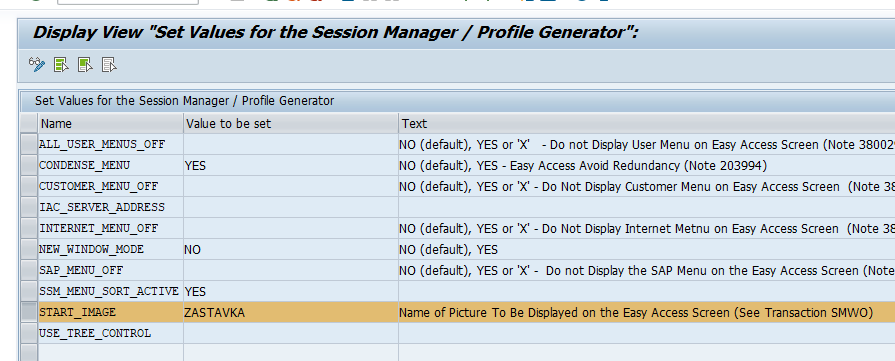Toggle Display/Change mode pencil-glasses icon
Screen dimensions: 895x361
pyautogui.click(x=37, y=65)
